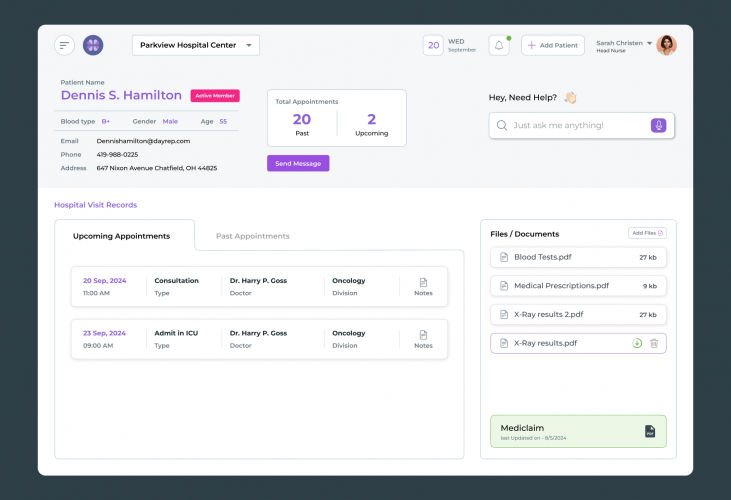Viewport: 731px width, 500px height.
Task: Expand the Sarah Christen profile menu arrow
Action: click(x=650, y=43)
